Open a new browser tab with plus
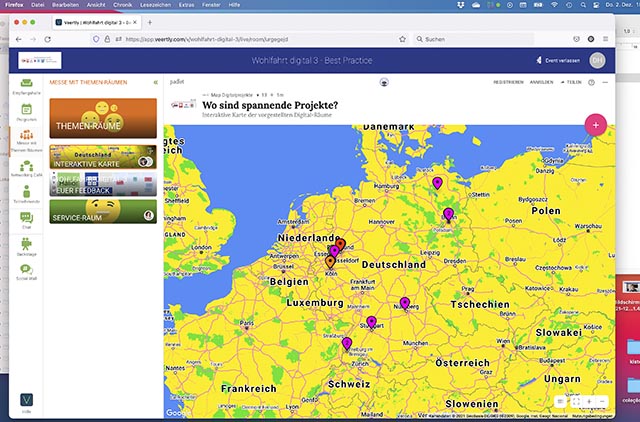The width and height of the screenshot is (640, 422). (x=150, y=22)
